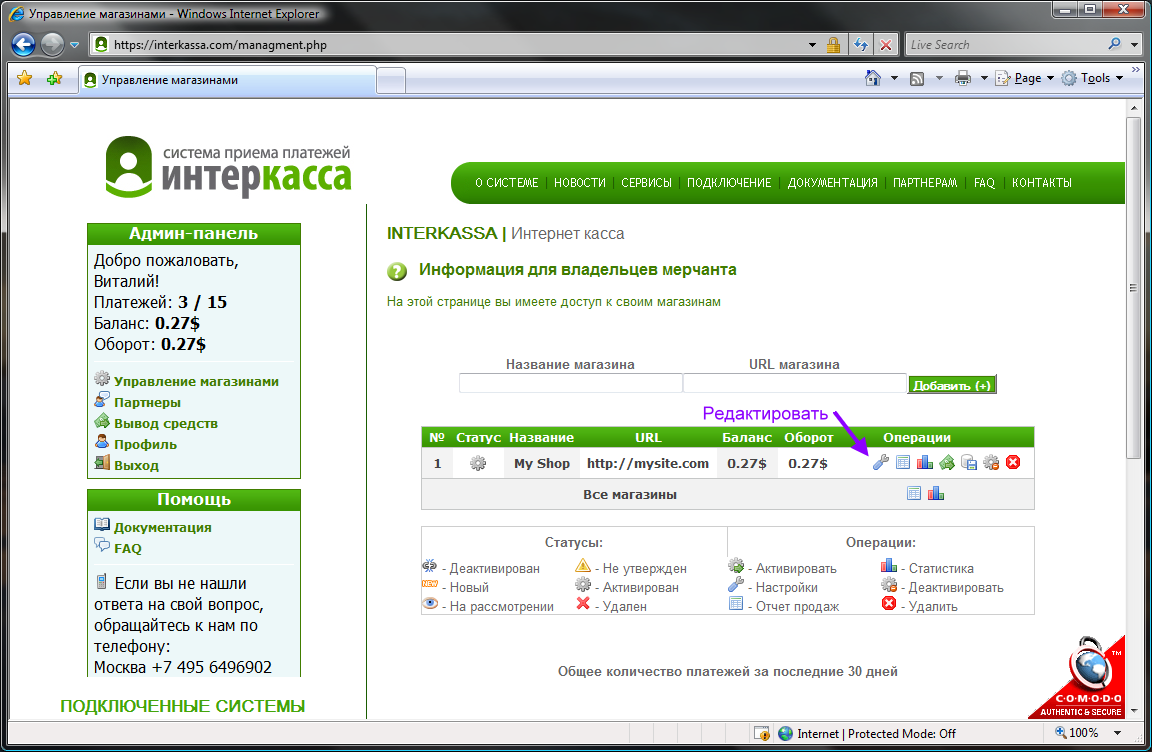Image resolution: width=1152 pixels, height=752 pixels.
Task: Stop loading with the red X button
Action: (x=886, y=45)
